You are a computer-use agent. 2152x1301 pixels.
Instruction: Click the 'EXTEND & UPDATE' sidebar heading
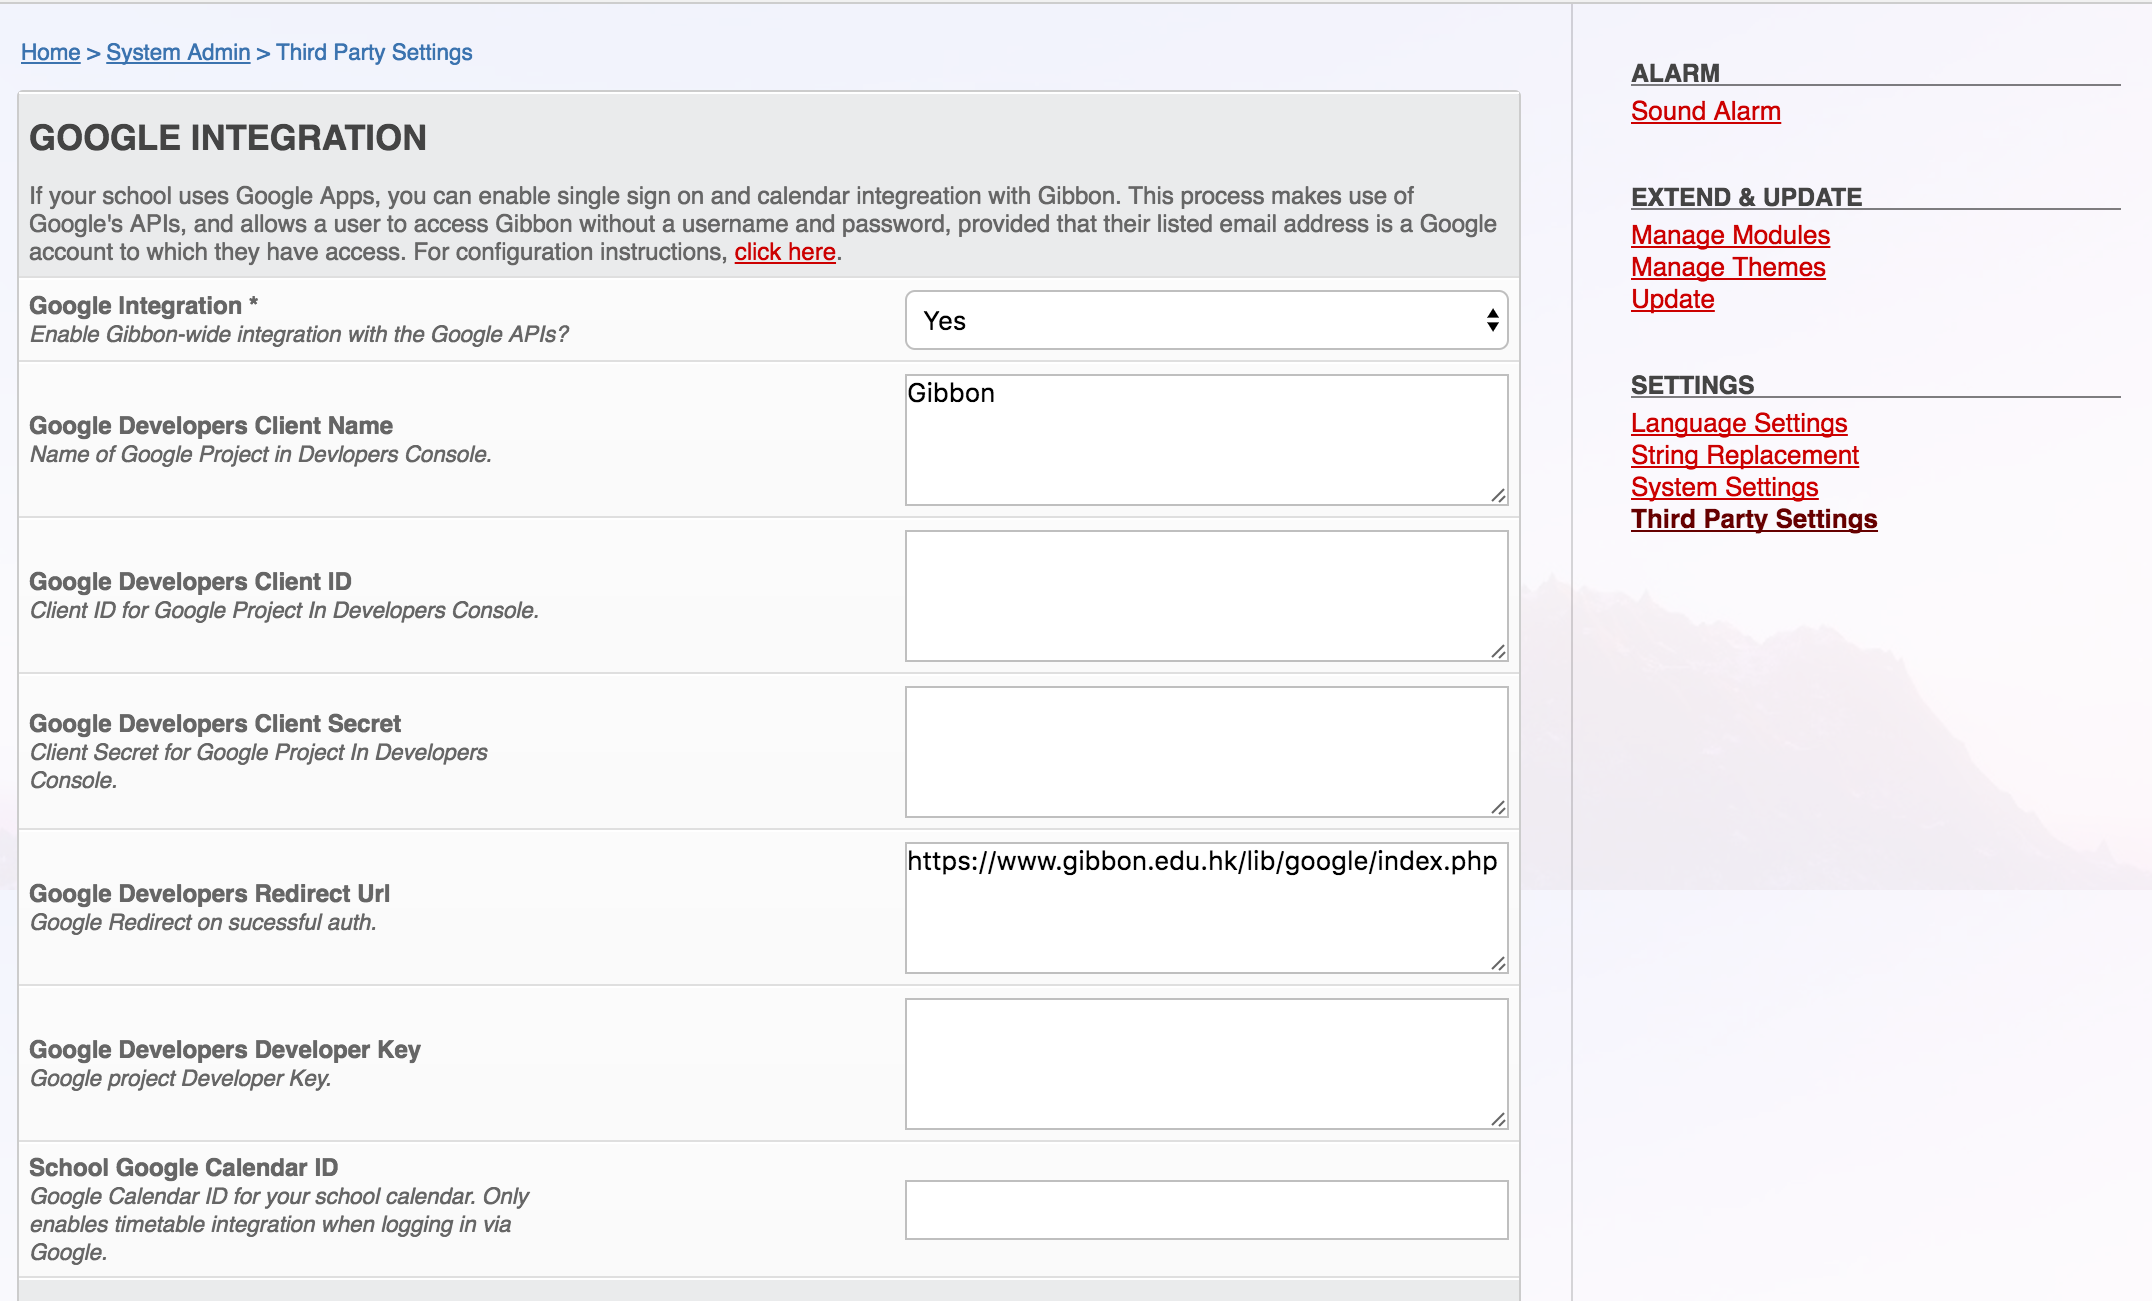click(1746, 197)
